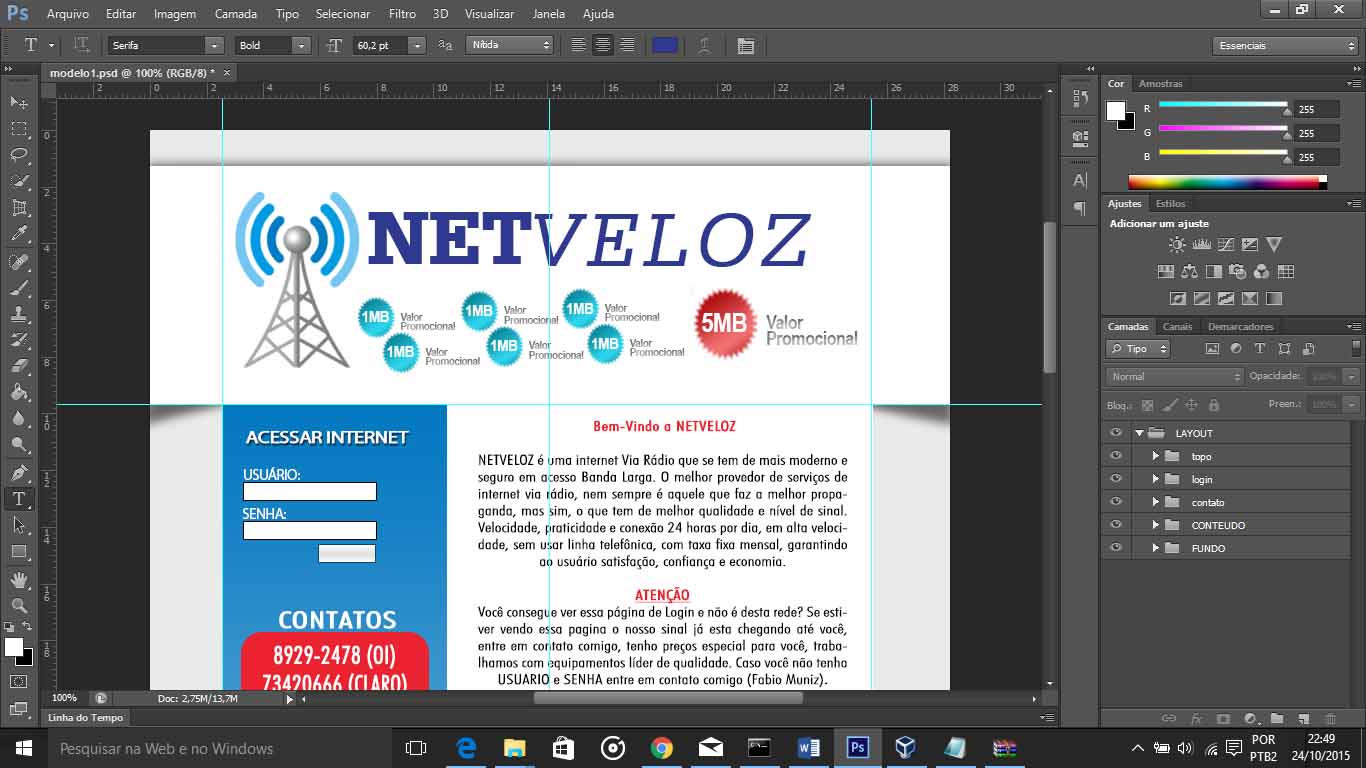Select the Horizontal Type tool

19,498
